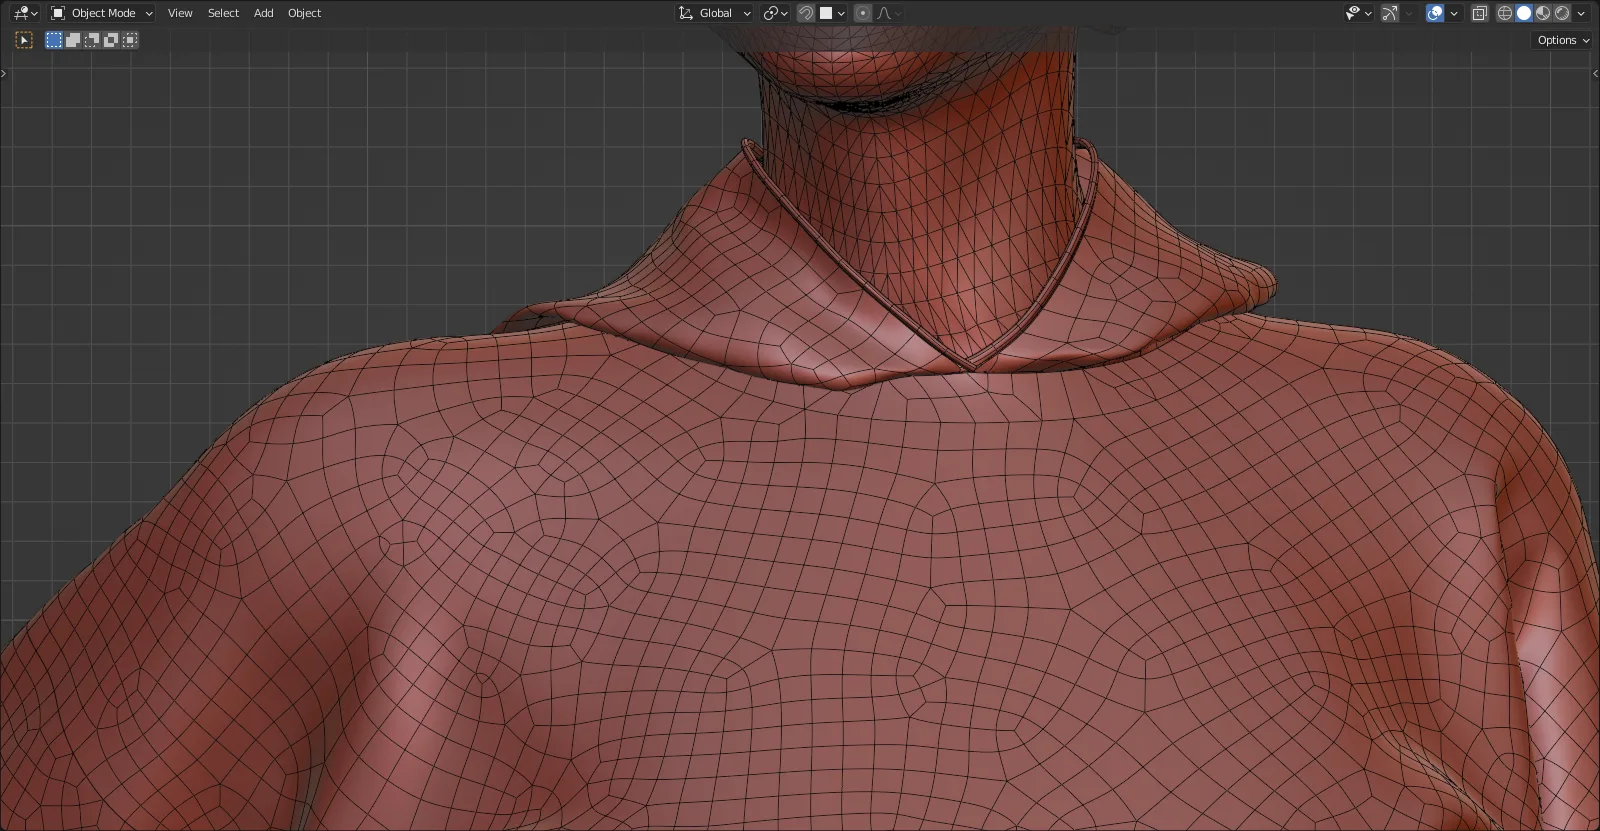
Task: Toggle the viewport gizmos button
Action: [x=1390, y=13]
